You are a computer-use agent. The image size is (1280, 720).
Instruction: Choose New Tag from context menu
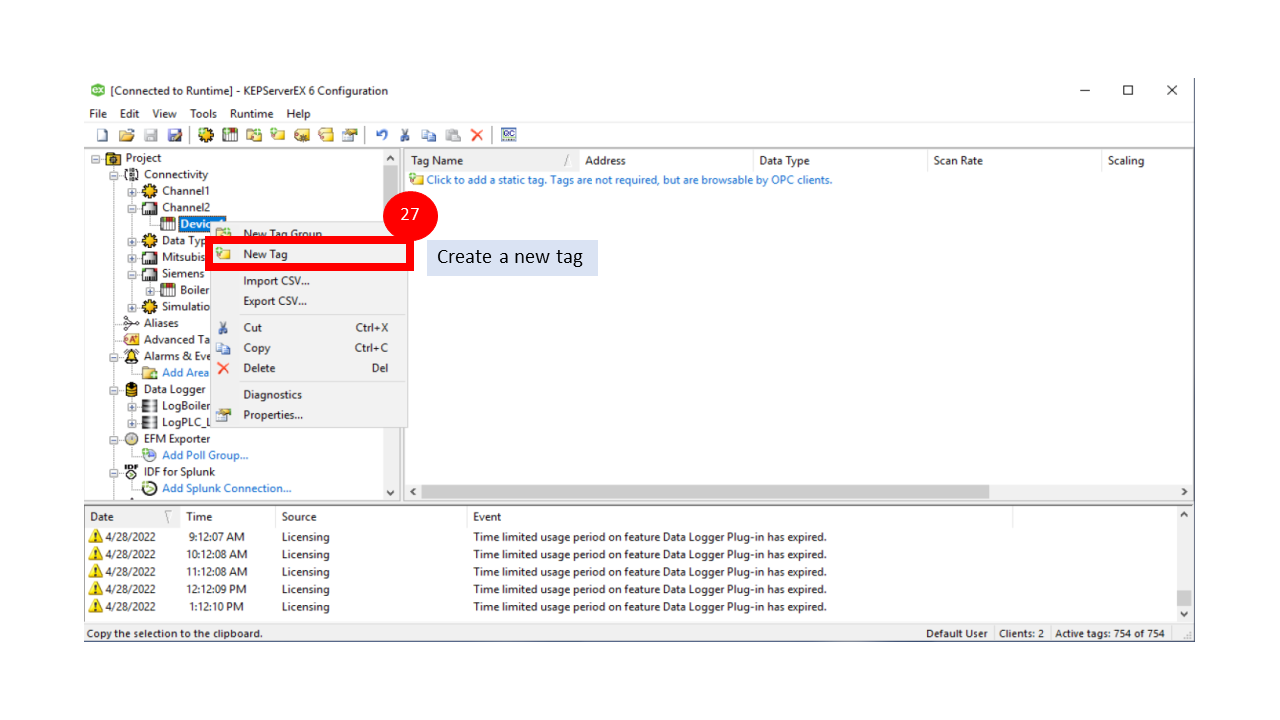[309, 254]
